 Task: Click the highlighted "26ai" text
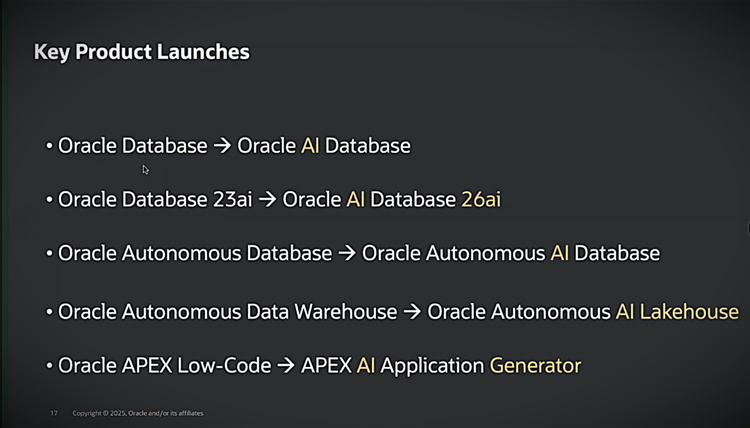tap(481, 199)
